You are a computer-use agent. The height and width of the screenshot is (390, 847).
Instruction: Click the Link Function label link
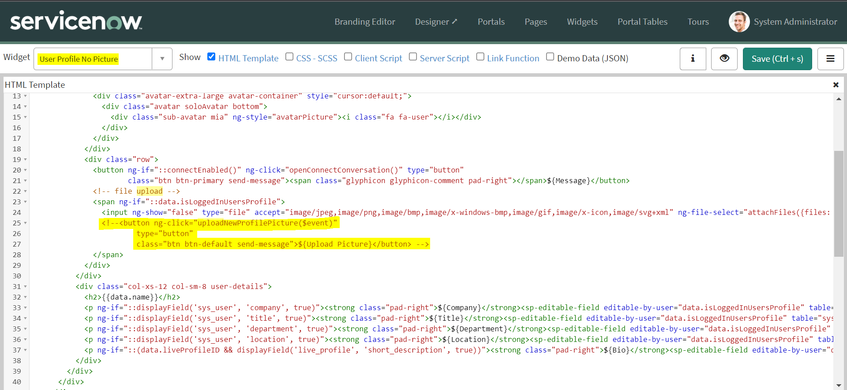pos(513,58)
